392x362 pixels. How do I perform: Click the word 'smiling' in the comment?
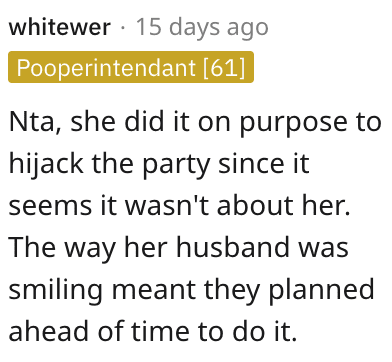tap(55, 291)
